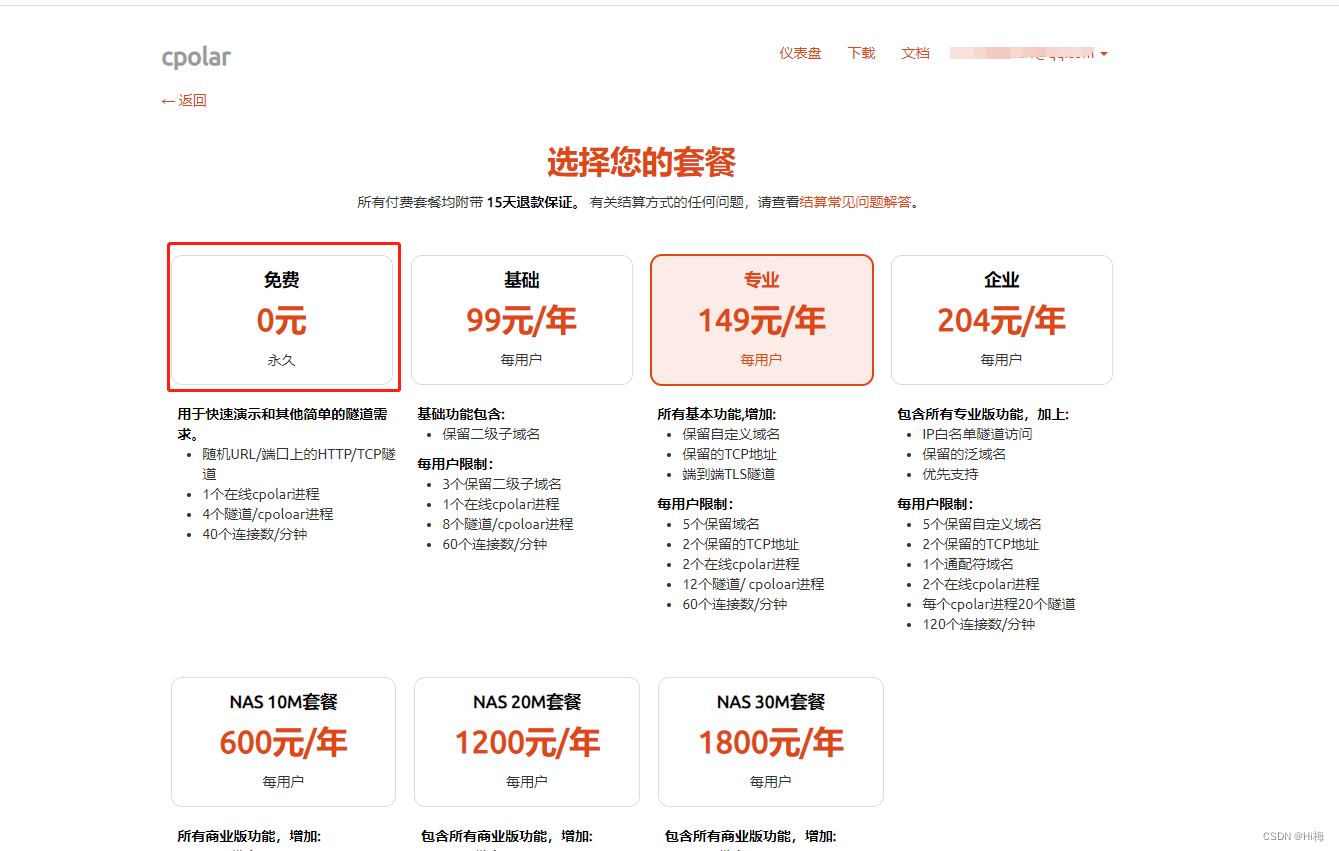This screenshot has width=1339, height=851.
Task: Select the 专业 149元/年 plan card
Action: pos(762,320)
